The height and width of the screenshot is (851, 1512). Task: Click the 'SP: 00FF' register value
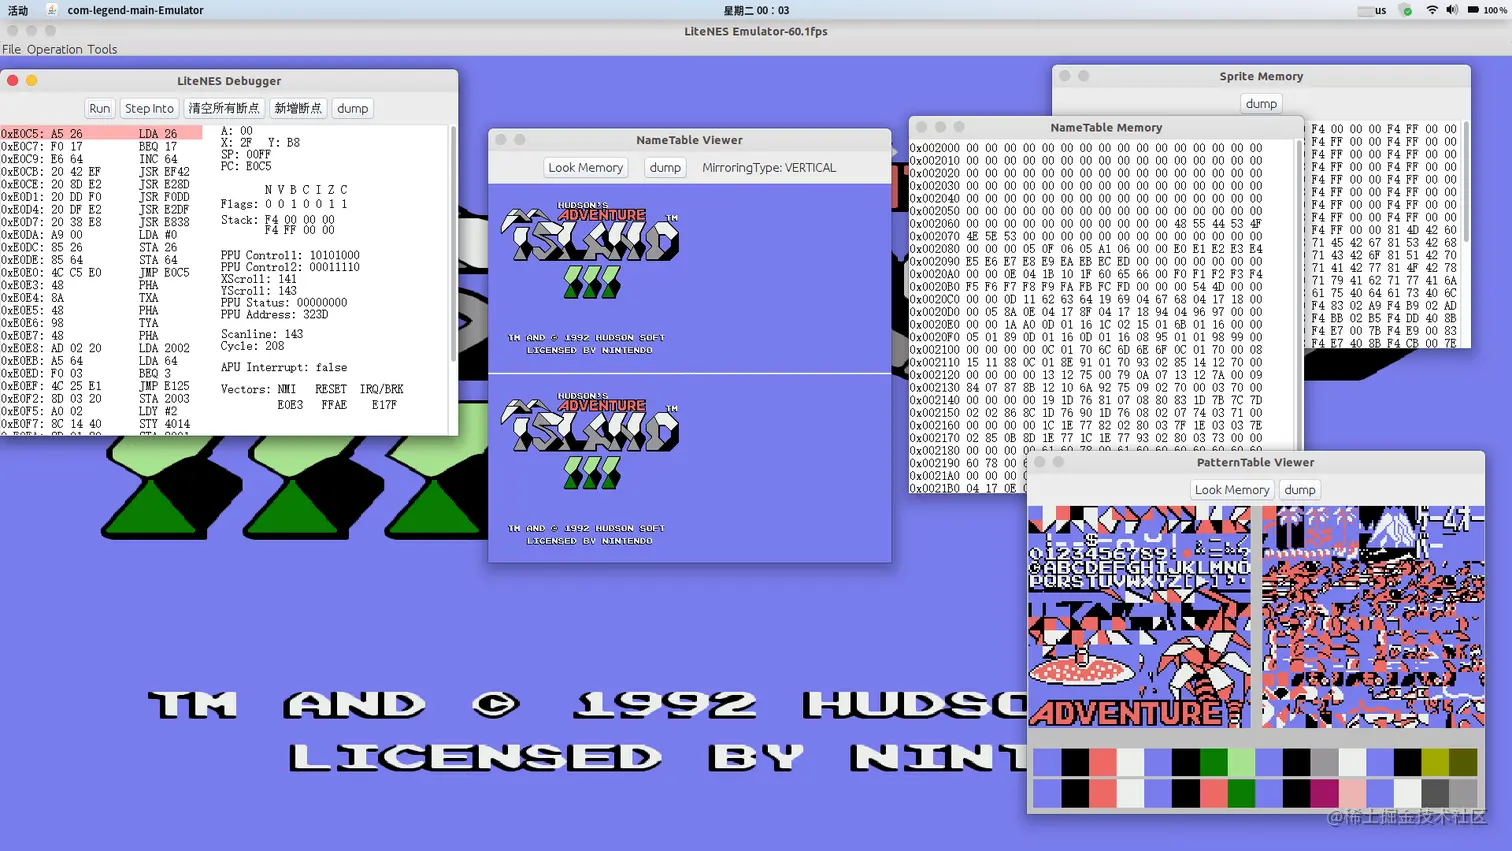[x=246, y=154]
